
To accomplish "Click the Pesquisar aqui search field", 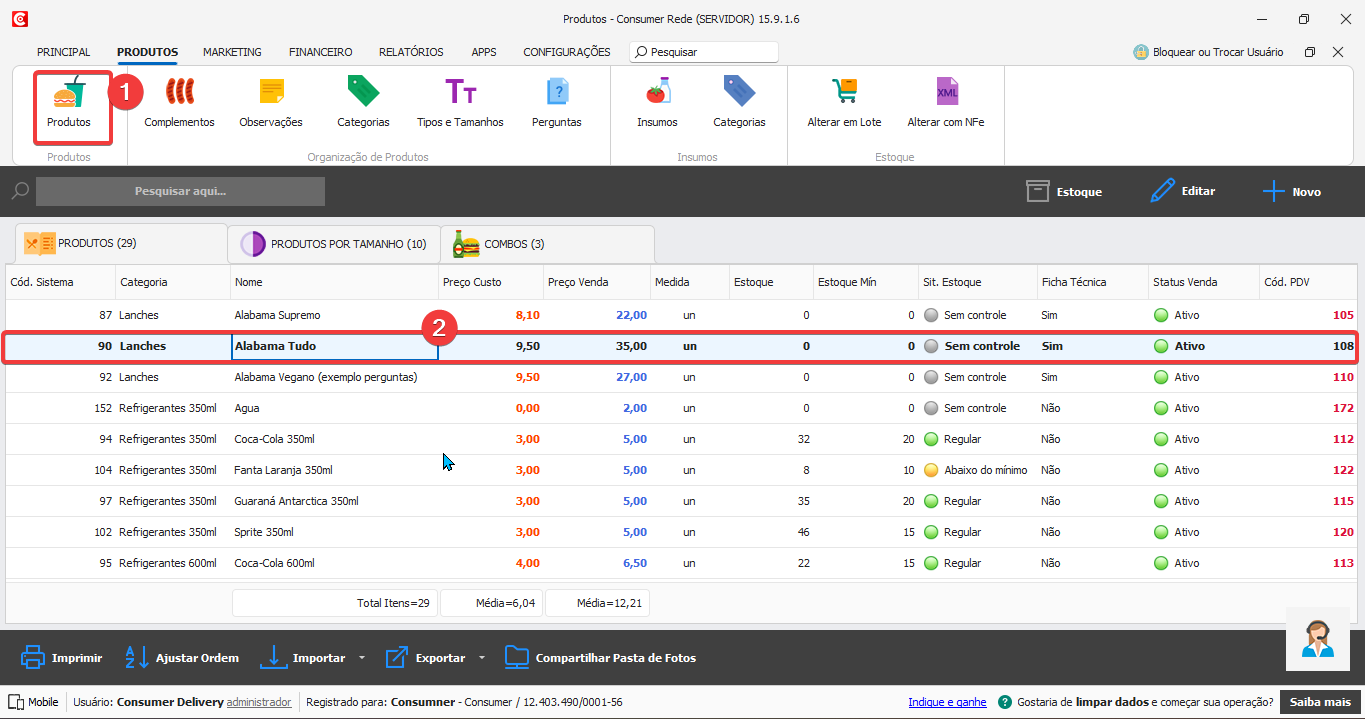I will (180, 191).
